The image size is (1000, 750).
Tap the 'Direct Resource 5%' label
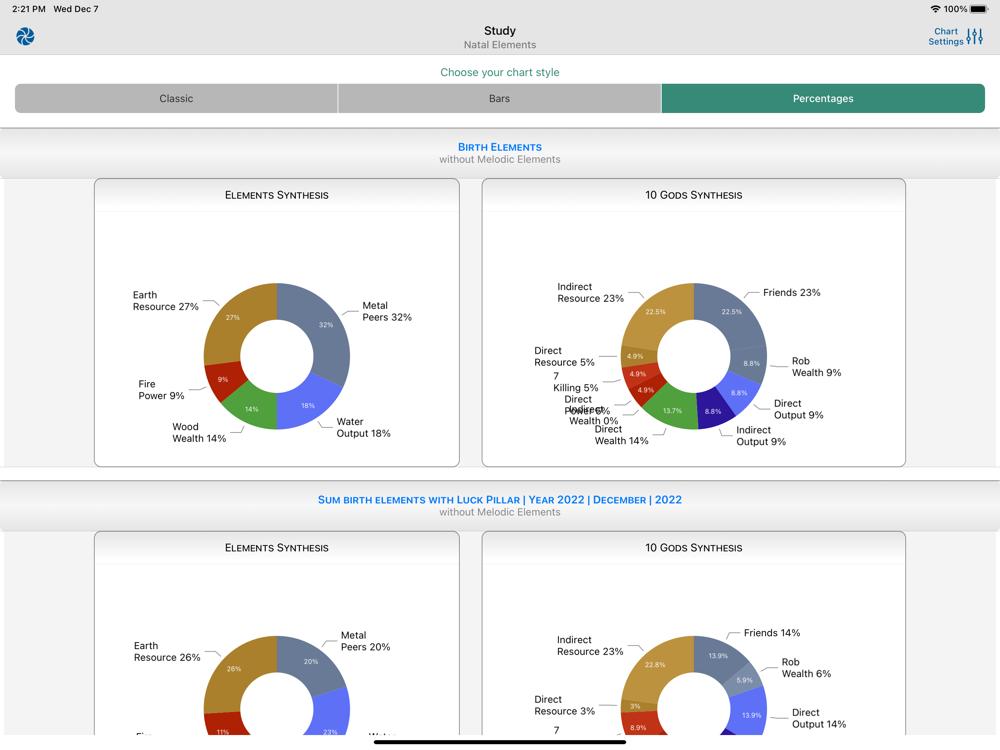pyautogui.click(x=564, y=357)
